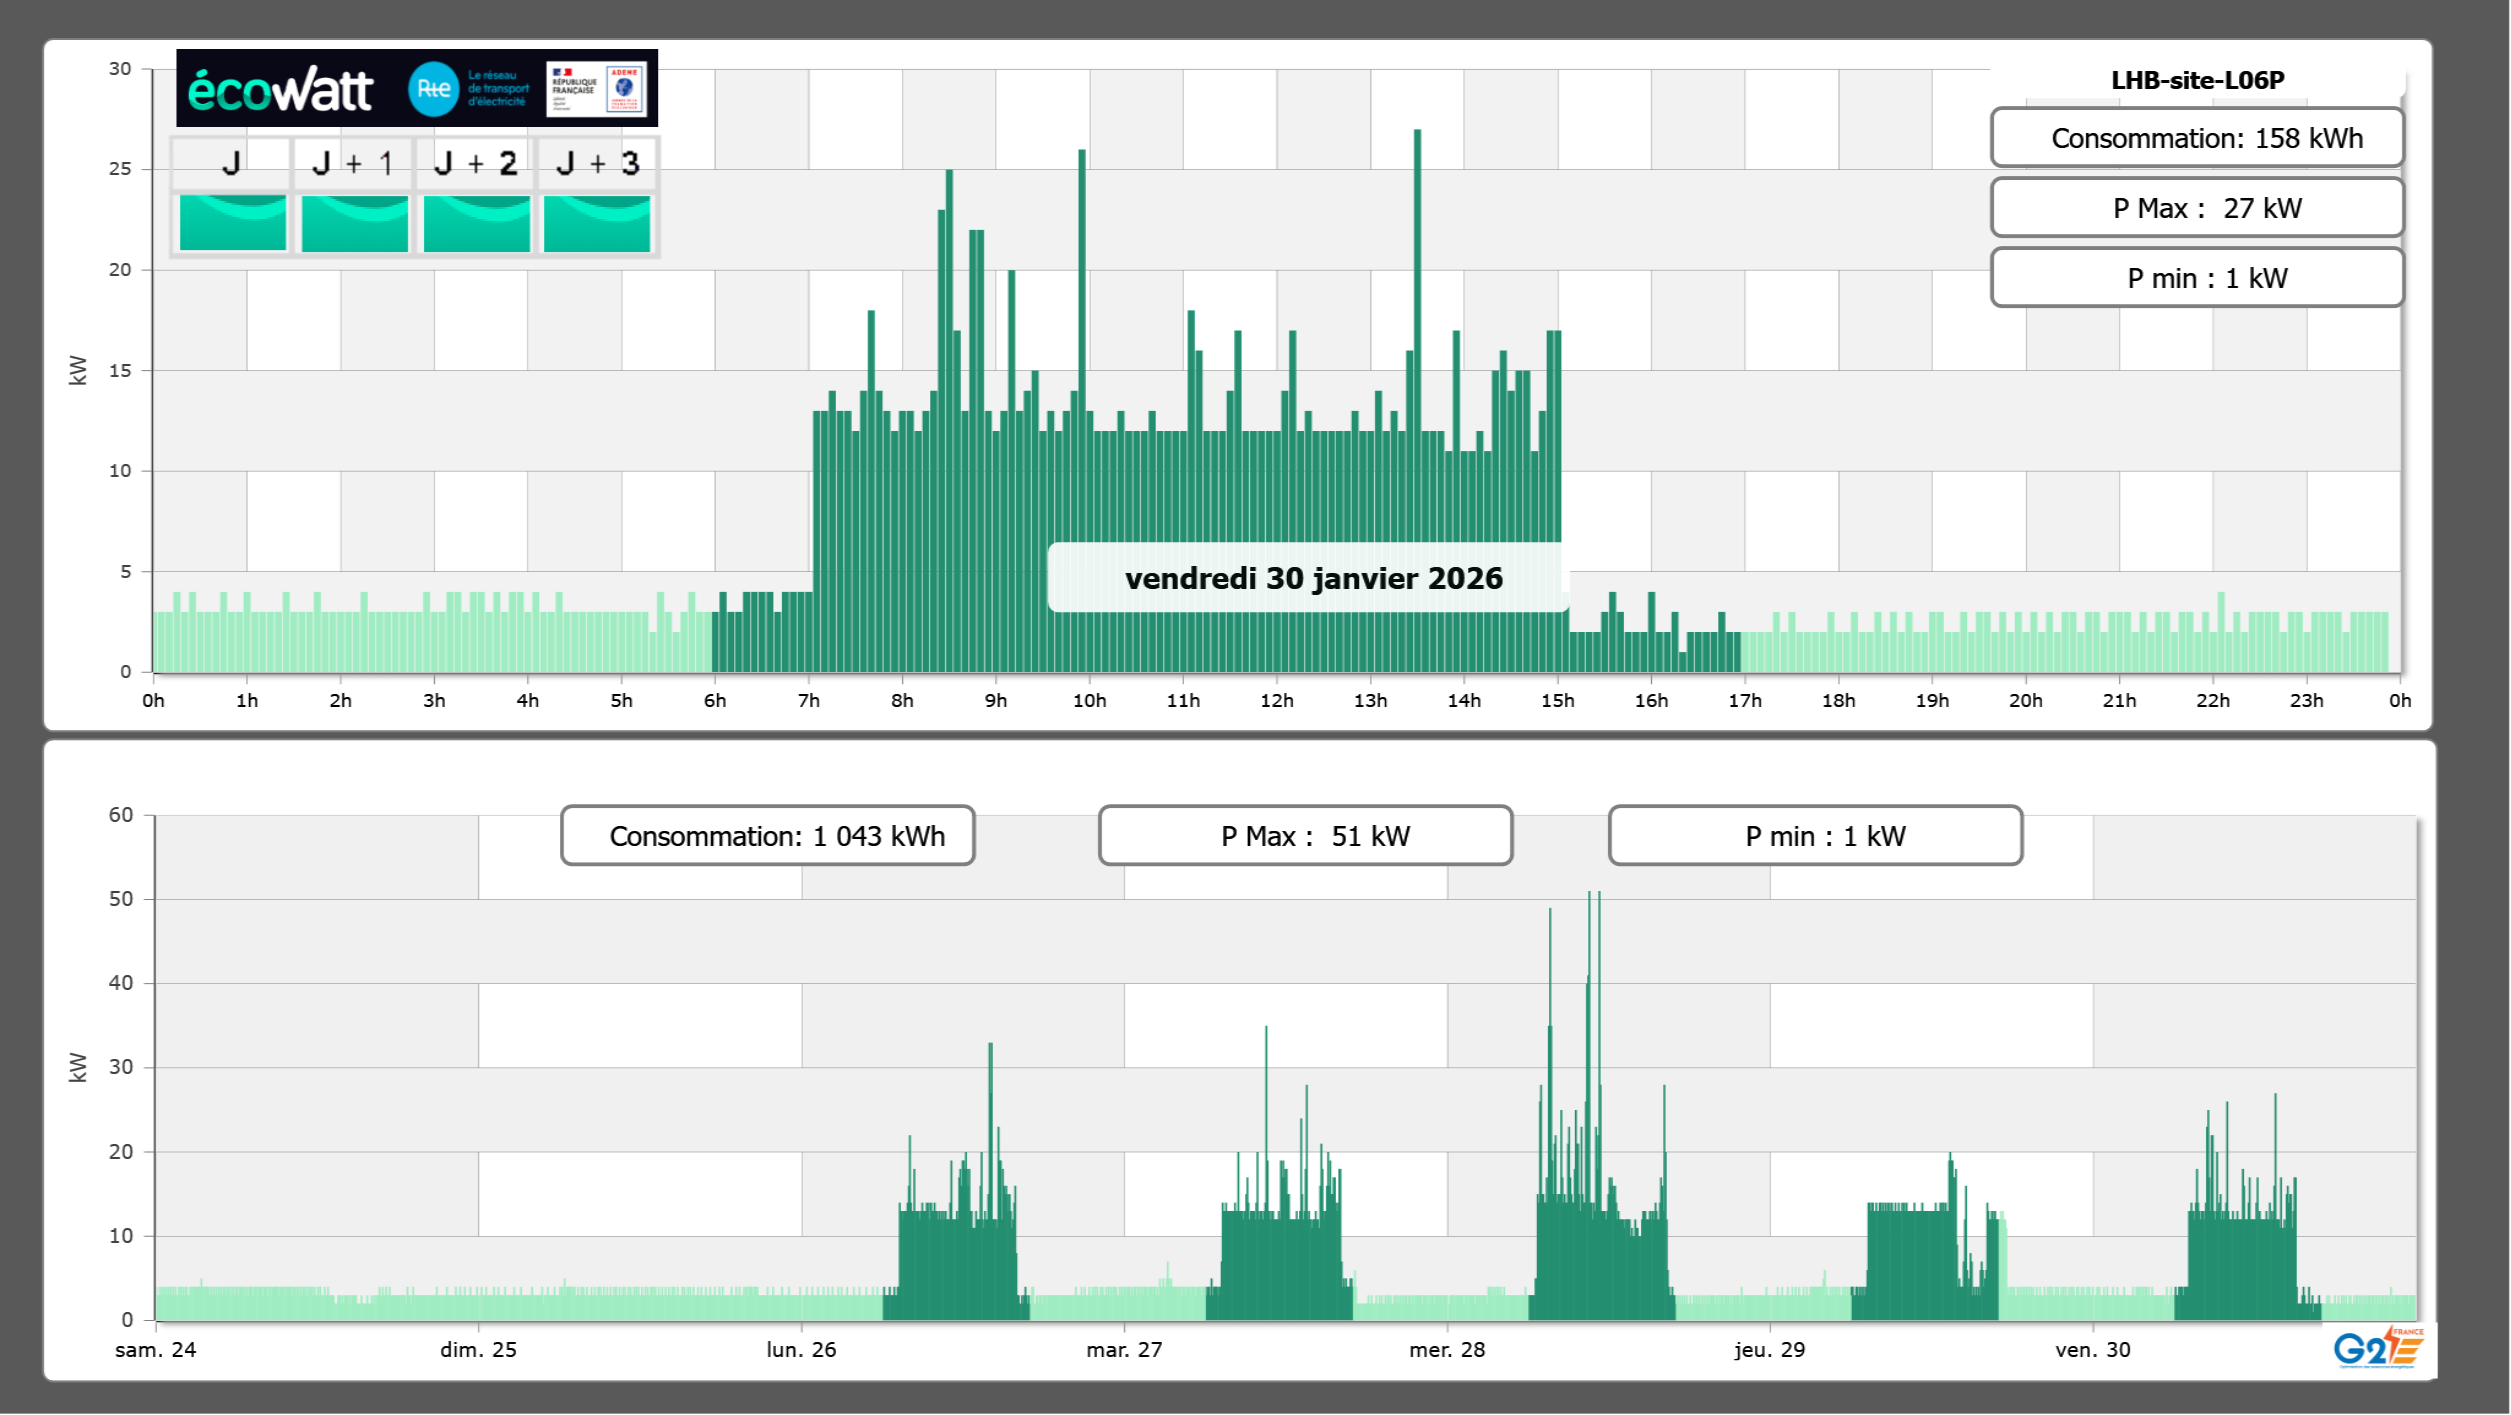
Task: Click the top P min : 1 kW box
Action: coord(2196,278)
